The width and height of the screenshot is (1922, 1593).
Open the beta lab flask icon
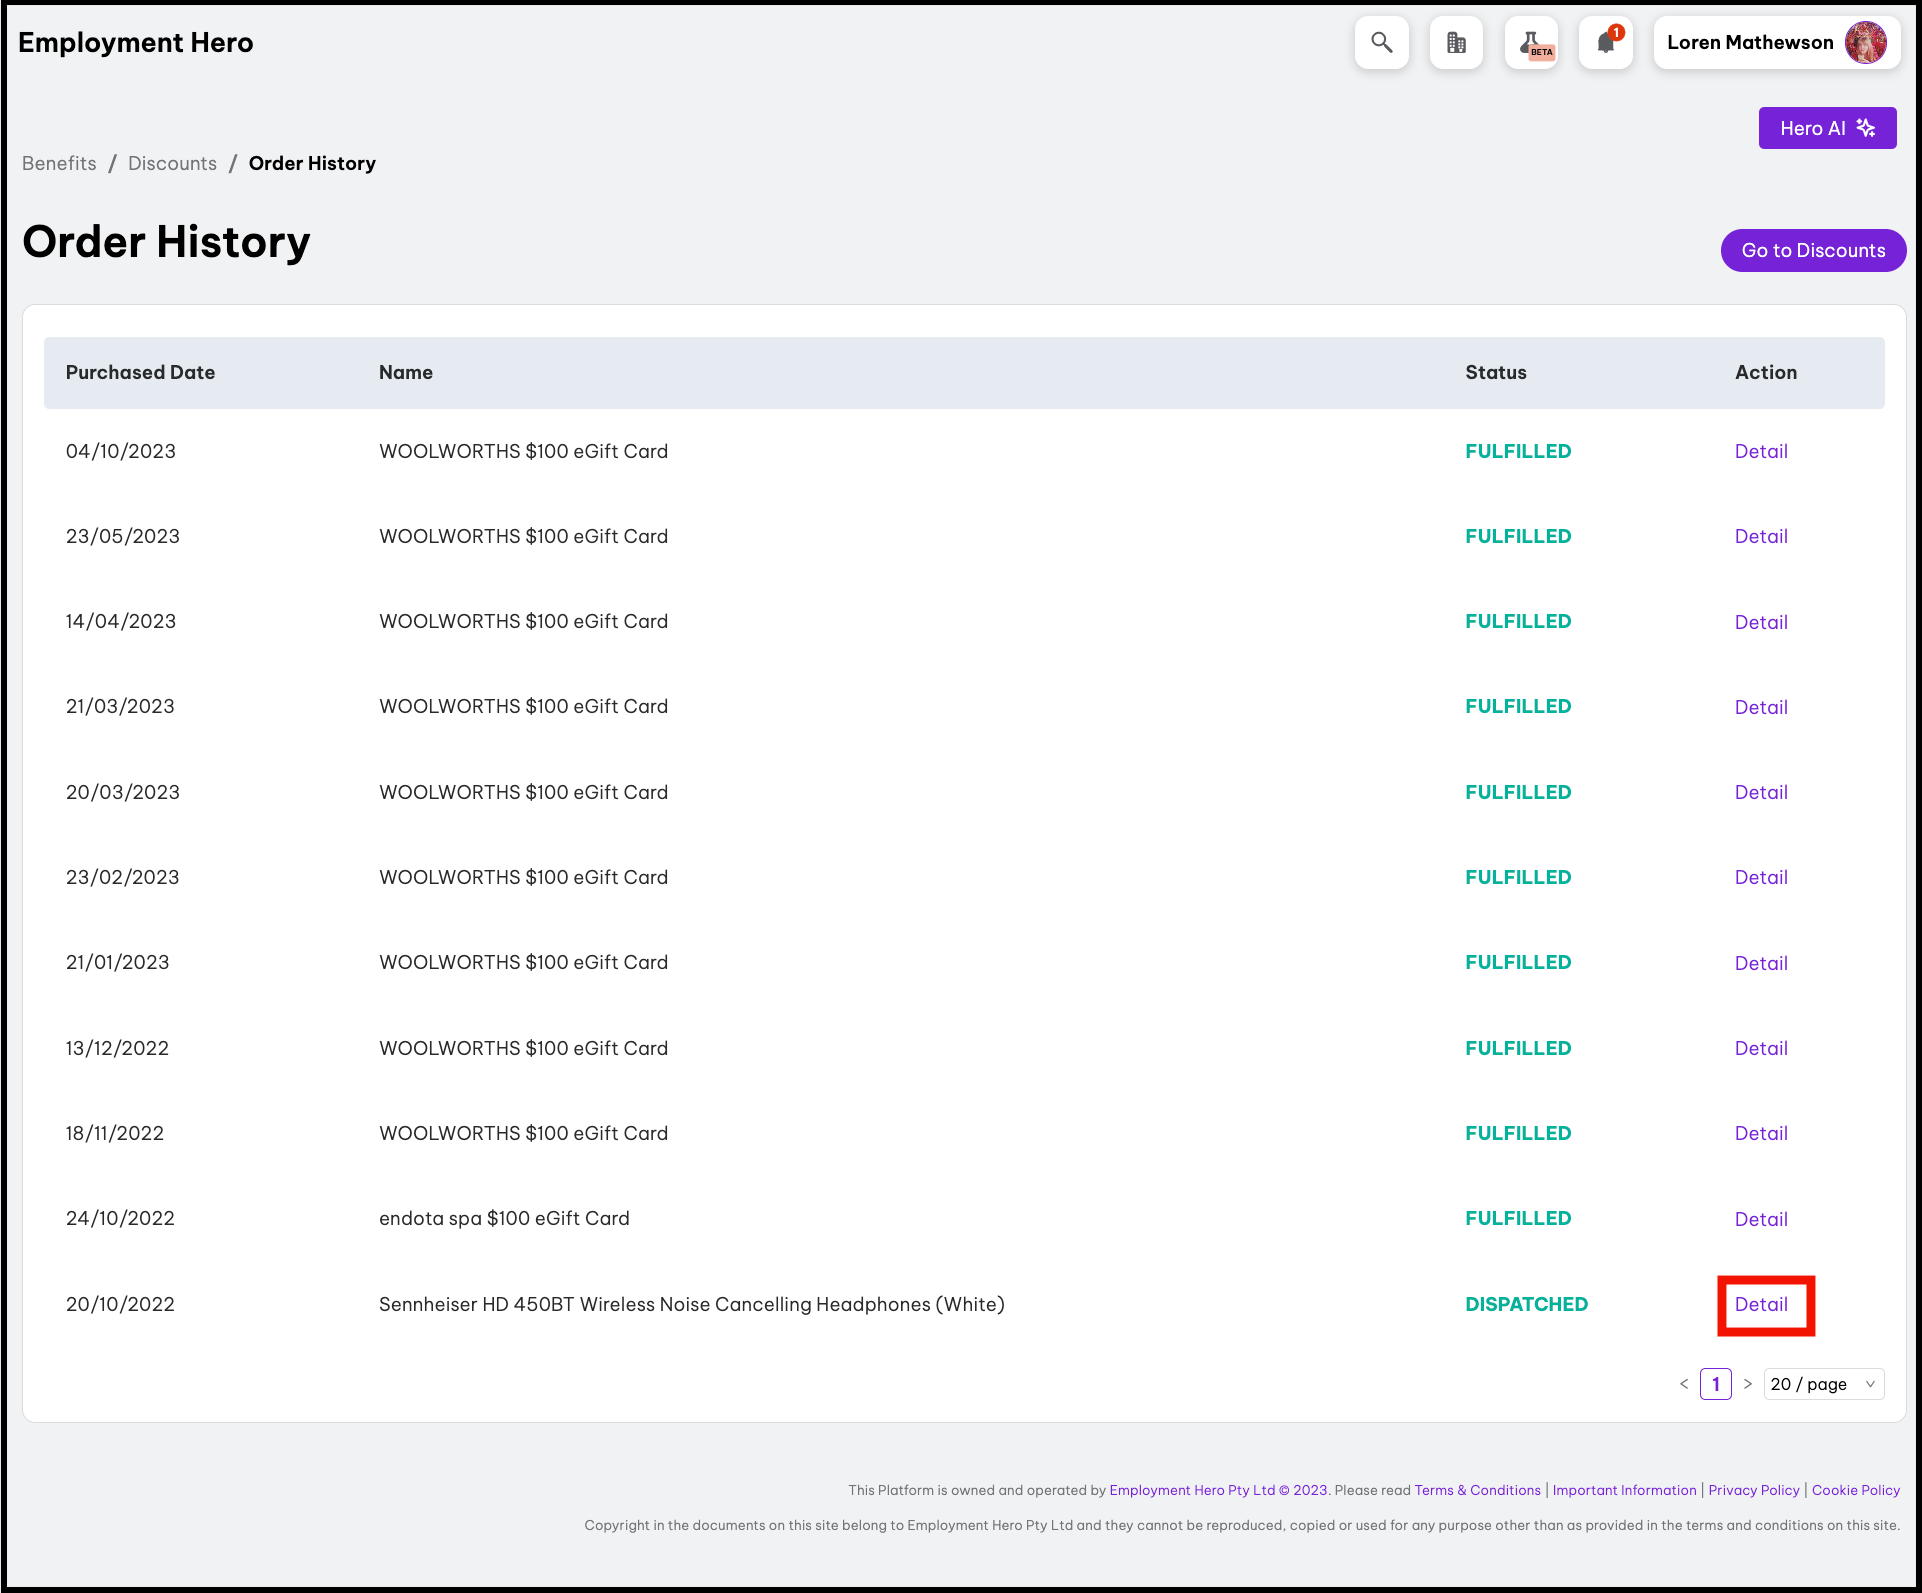(1531, 43)
